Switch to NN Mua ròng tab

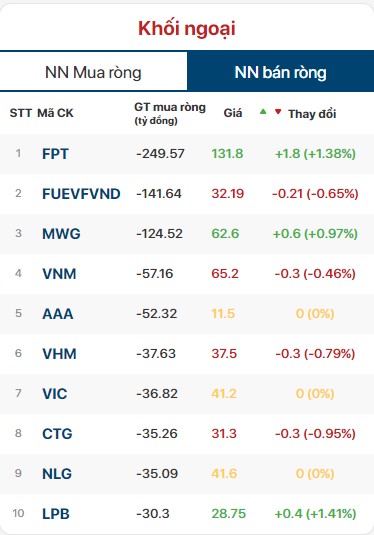point(94,72)
